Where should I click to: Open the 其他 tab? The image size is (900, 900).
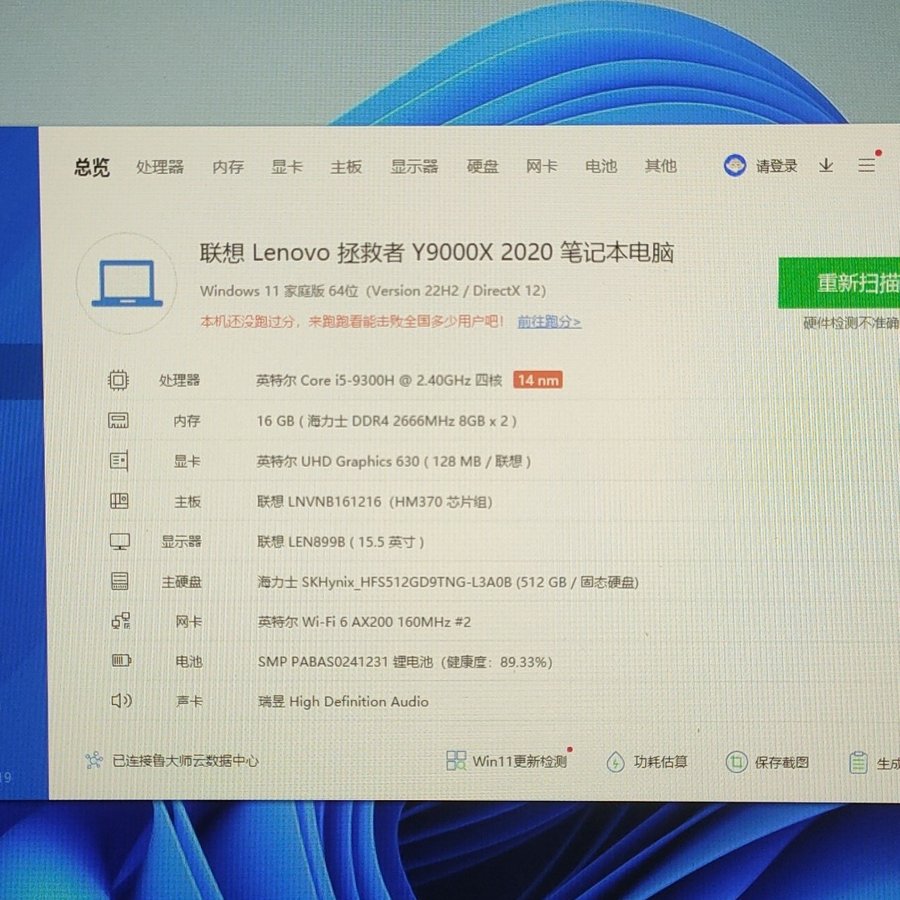[x=661, y=166]
